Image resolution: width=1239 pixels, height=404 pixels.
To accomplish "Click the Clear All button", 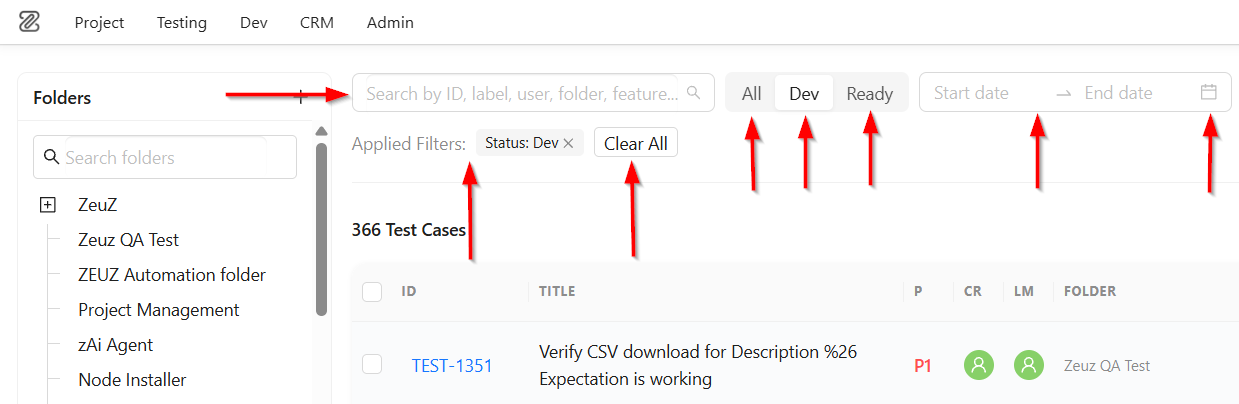I will 636,143.
